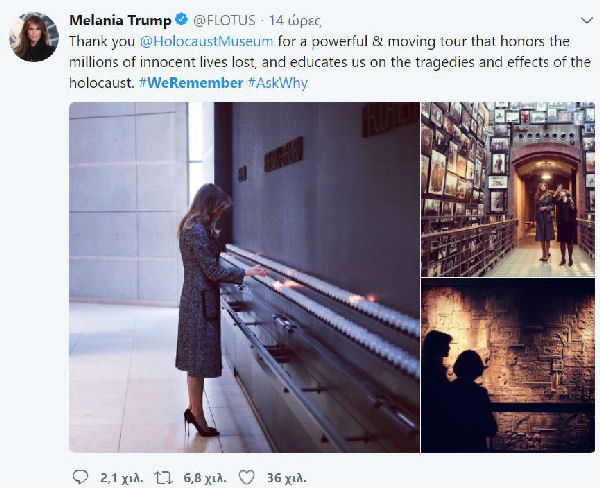Open the Melania Trump profile avatar
600x488 pixels.
pyautogui.click(x=34, y=37)
